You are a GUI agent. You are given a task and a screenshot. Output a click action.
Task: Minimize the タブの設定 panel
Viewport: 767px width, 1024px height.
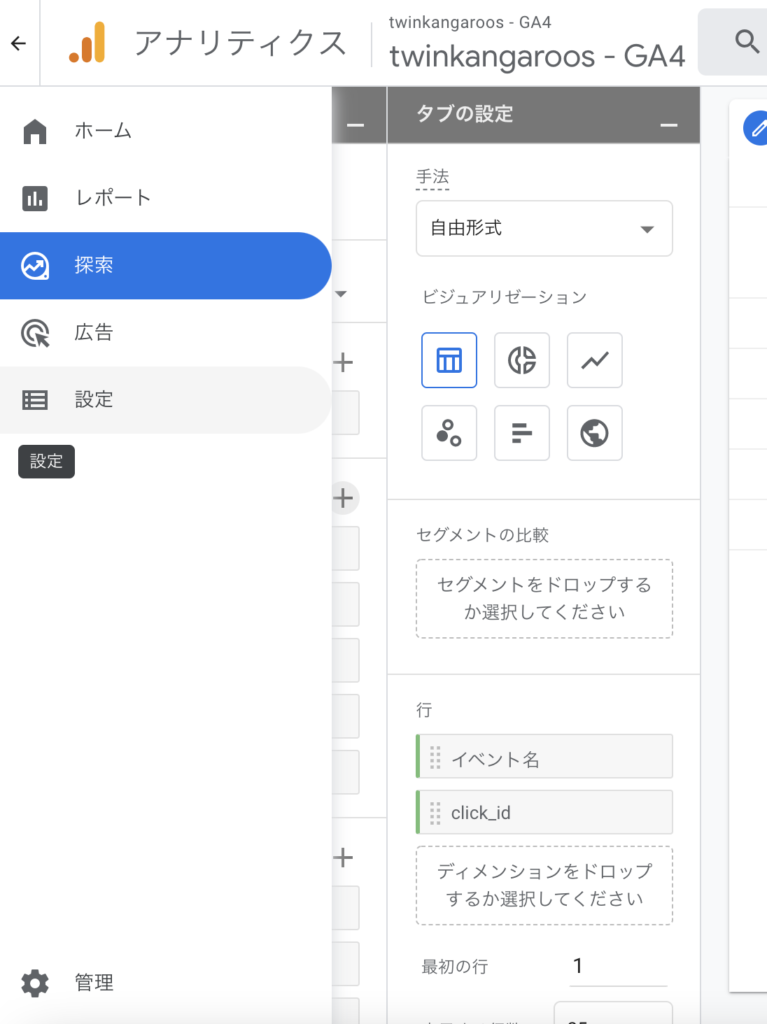[x=668, y=125]
